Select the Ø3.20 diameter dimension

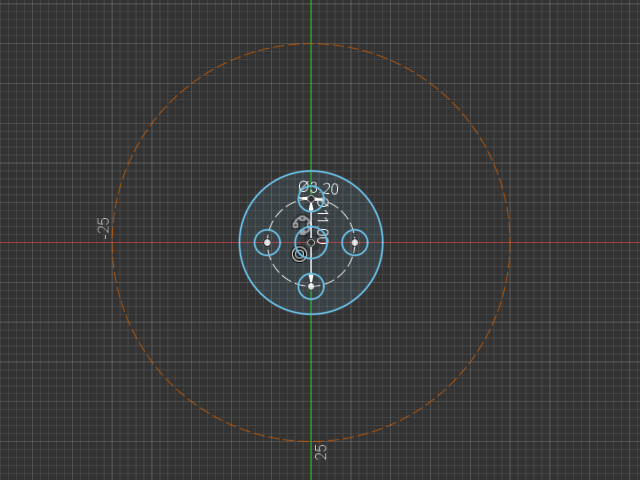coord(318,188)
